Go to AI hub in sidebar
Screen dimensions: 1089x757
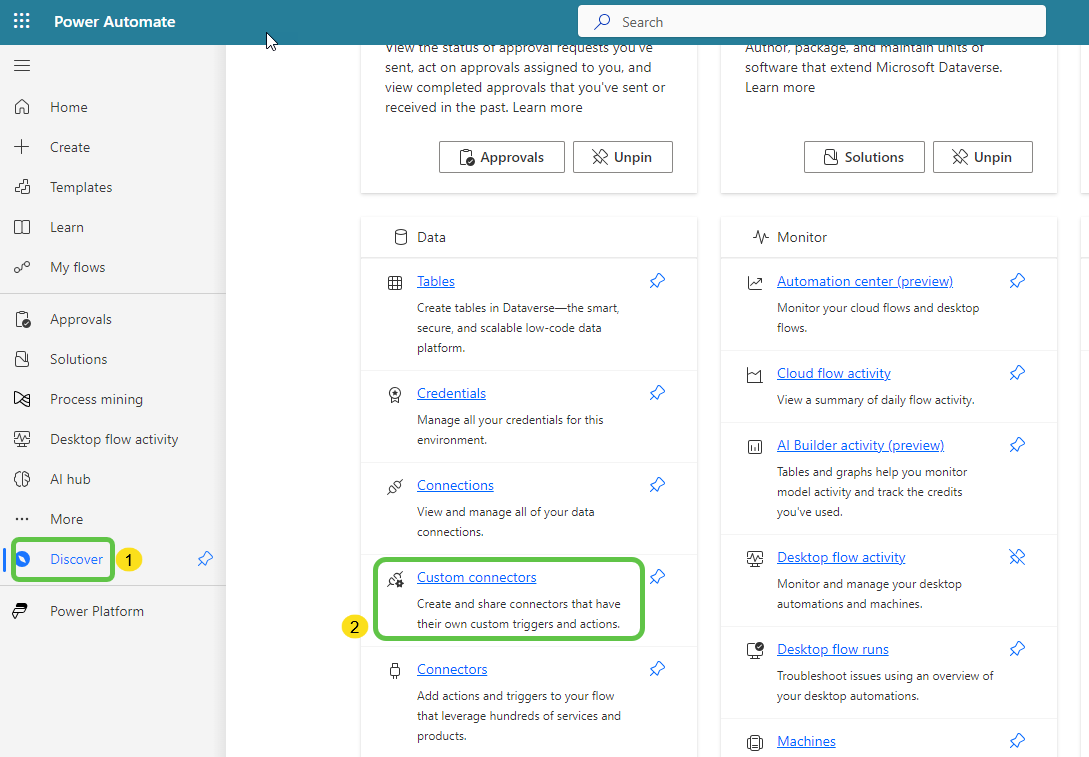point(70,479)
